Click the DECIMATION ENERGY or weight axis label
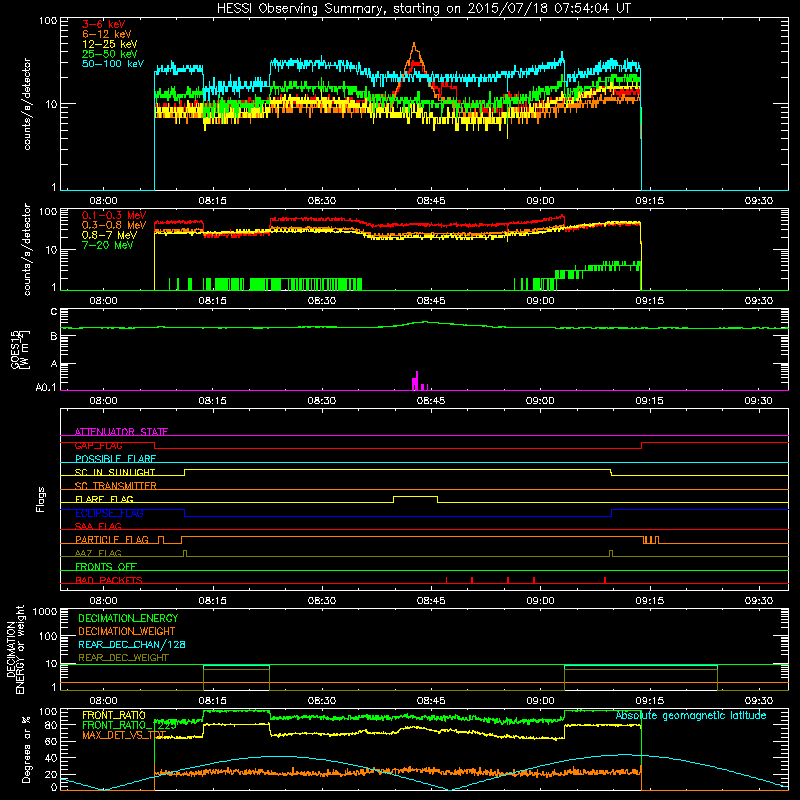This screenshot has width=800, height=800. pos(15,649)
